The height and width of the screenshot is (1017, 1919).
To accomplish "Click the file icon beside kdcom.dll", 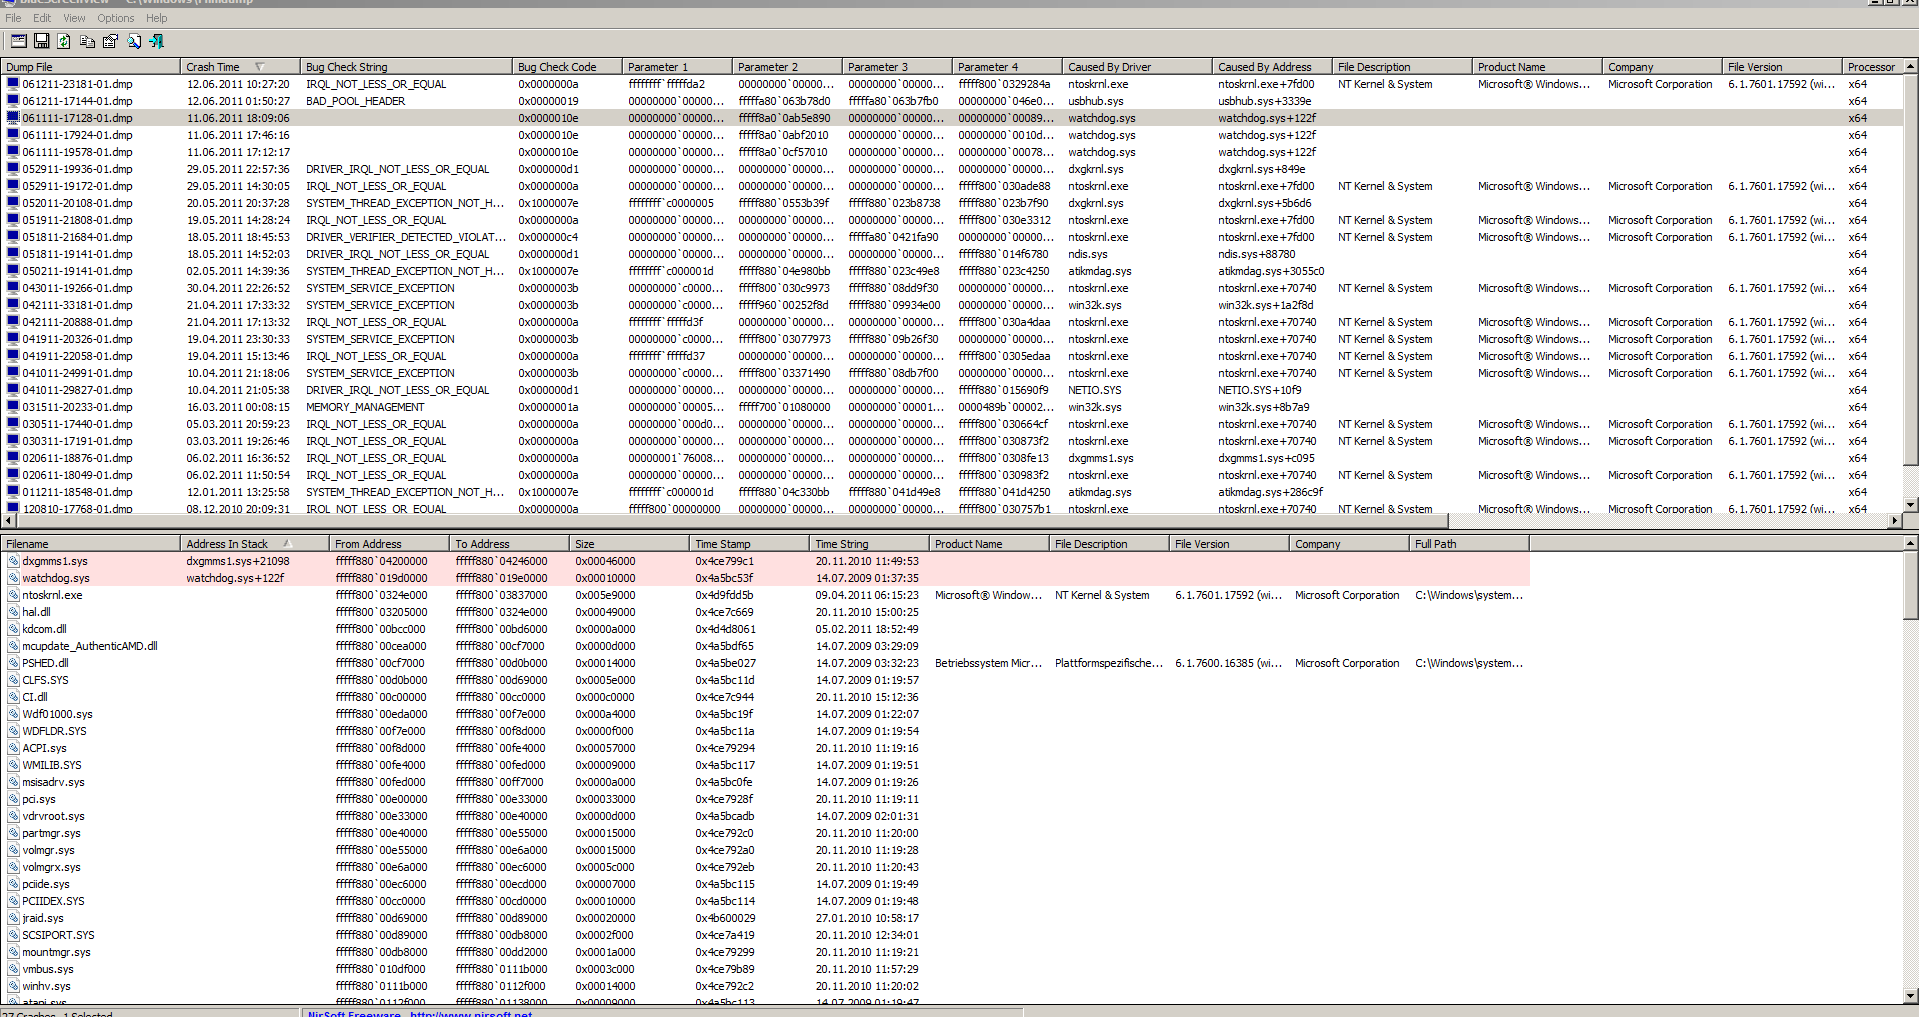I will 14,629.
